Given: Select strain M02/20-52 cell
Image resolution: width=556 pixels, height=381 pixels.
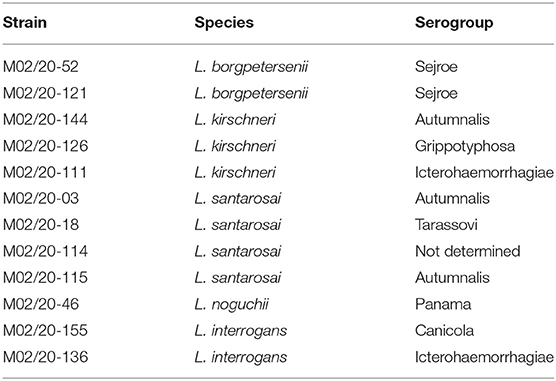Looking at the screenshot, I should [41, 67].
